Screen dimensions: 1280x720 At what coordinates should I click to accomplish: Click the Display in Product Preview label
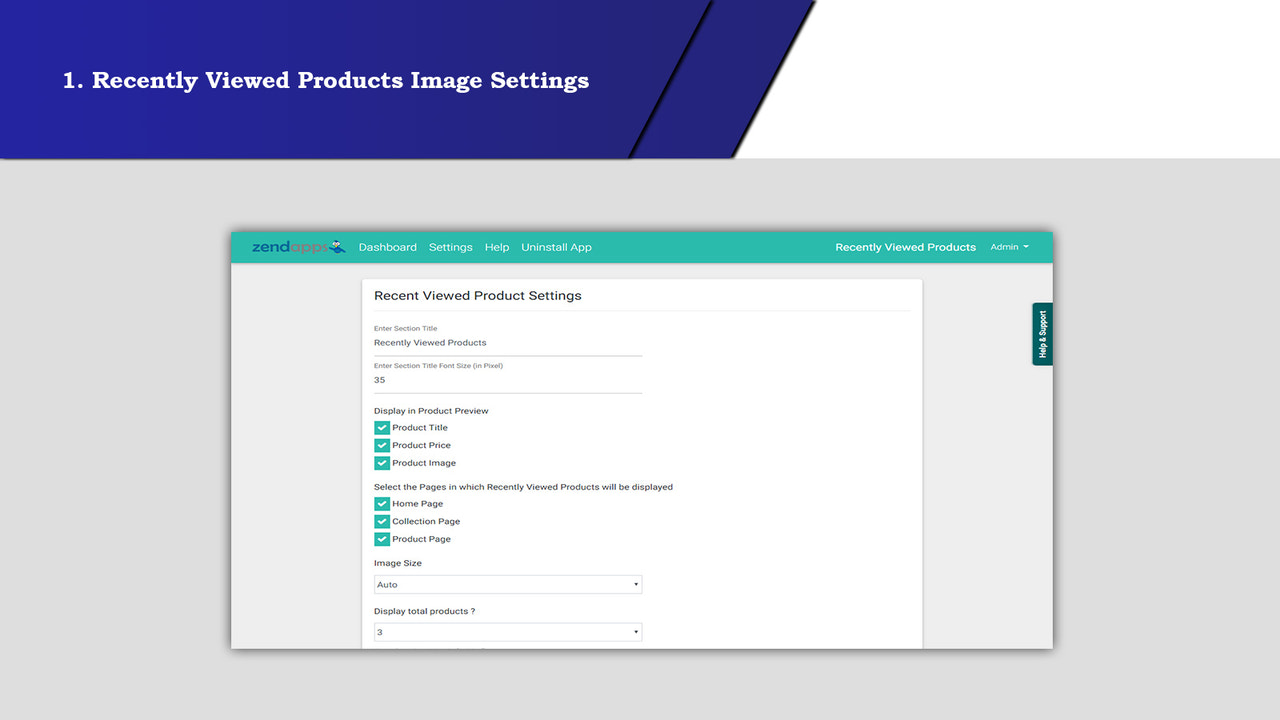[x=431, y=410]
